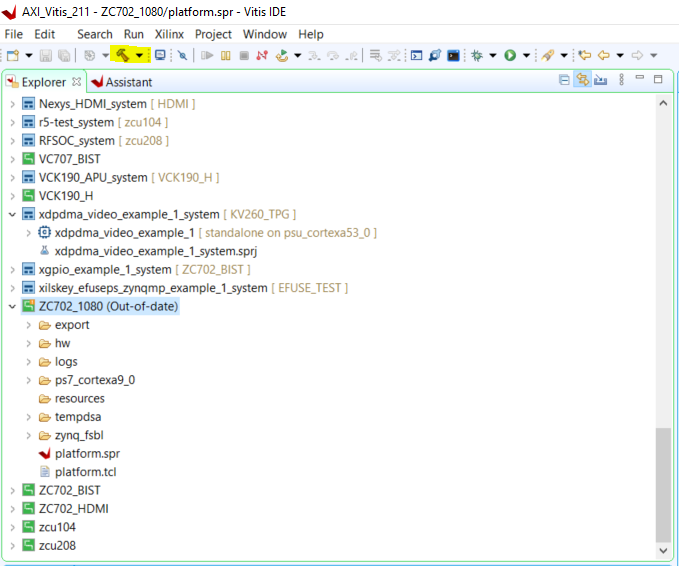The width and height of the screenshot is (679, 566).
Task: Open the Help menu
Action: pyautogui.click(x=311, y=34)
